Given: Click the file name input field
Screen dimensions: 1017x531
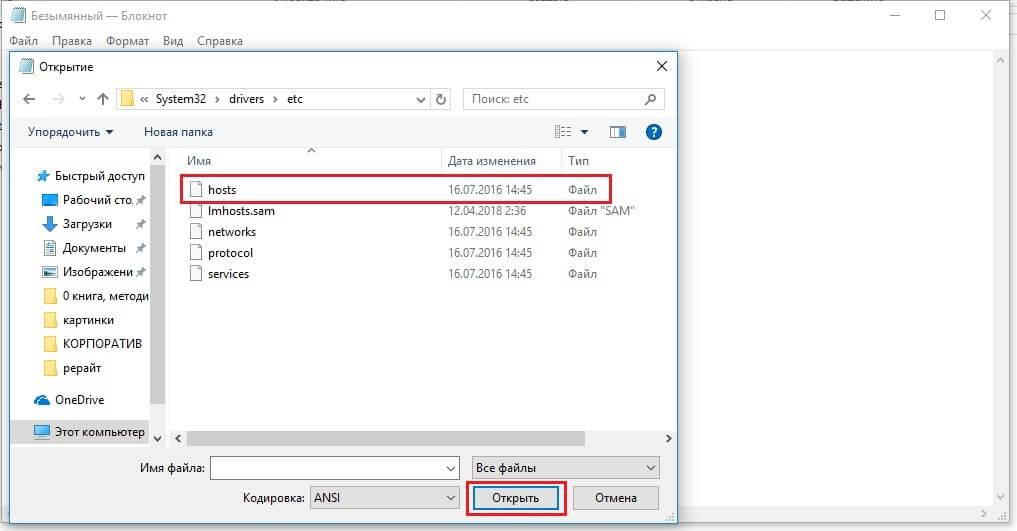Looking at the screenshot, I should pyautogui.click(x=335, y=468).
